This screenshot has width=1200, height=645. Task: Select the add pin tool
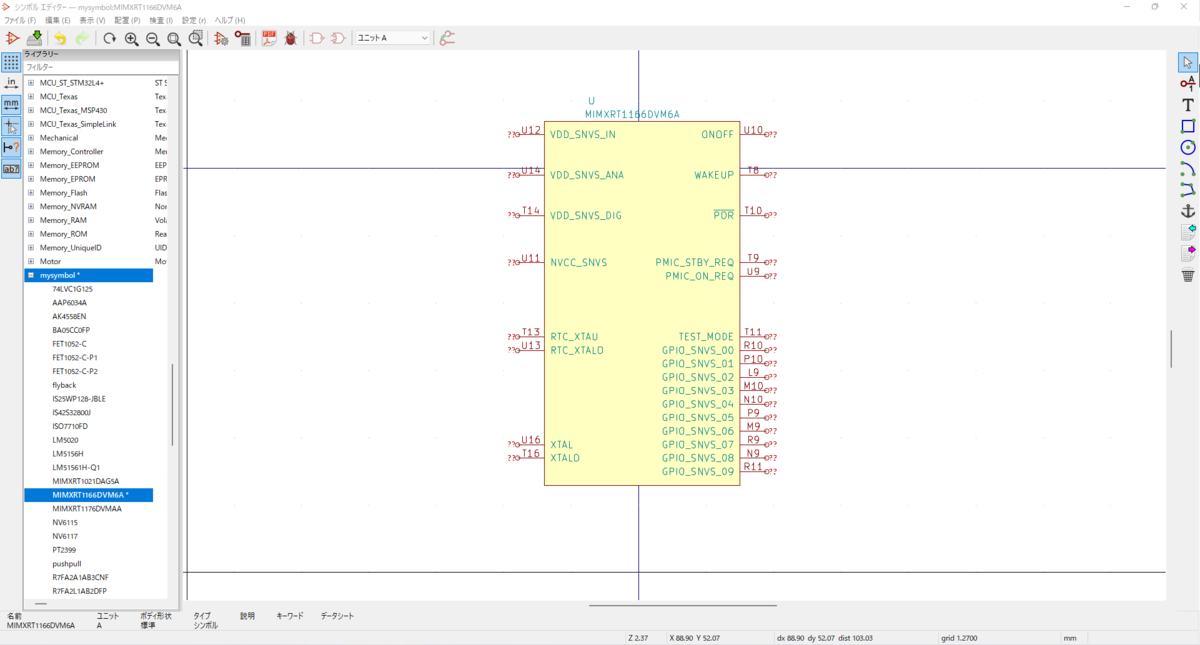(x=1188, y=83)
